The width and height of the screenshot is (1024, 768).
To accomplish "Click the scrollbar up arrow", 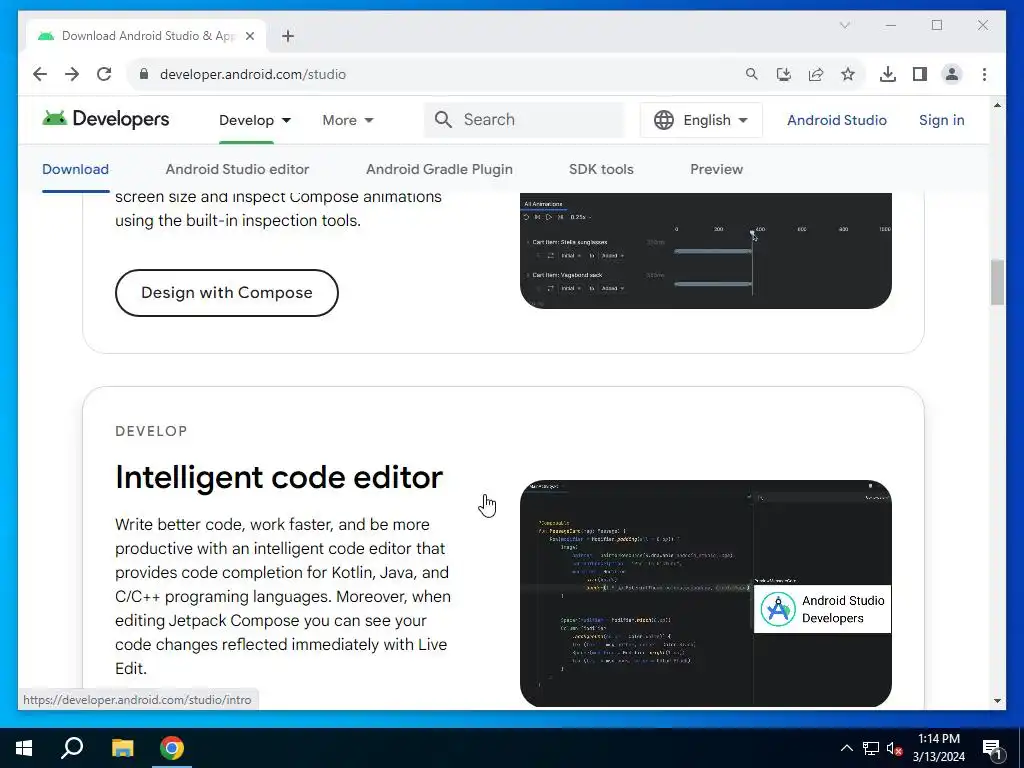I will 997,104.
